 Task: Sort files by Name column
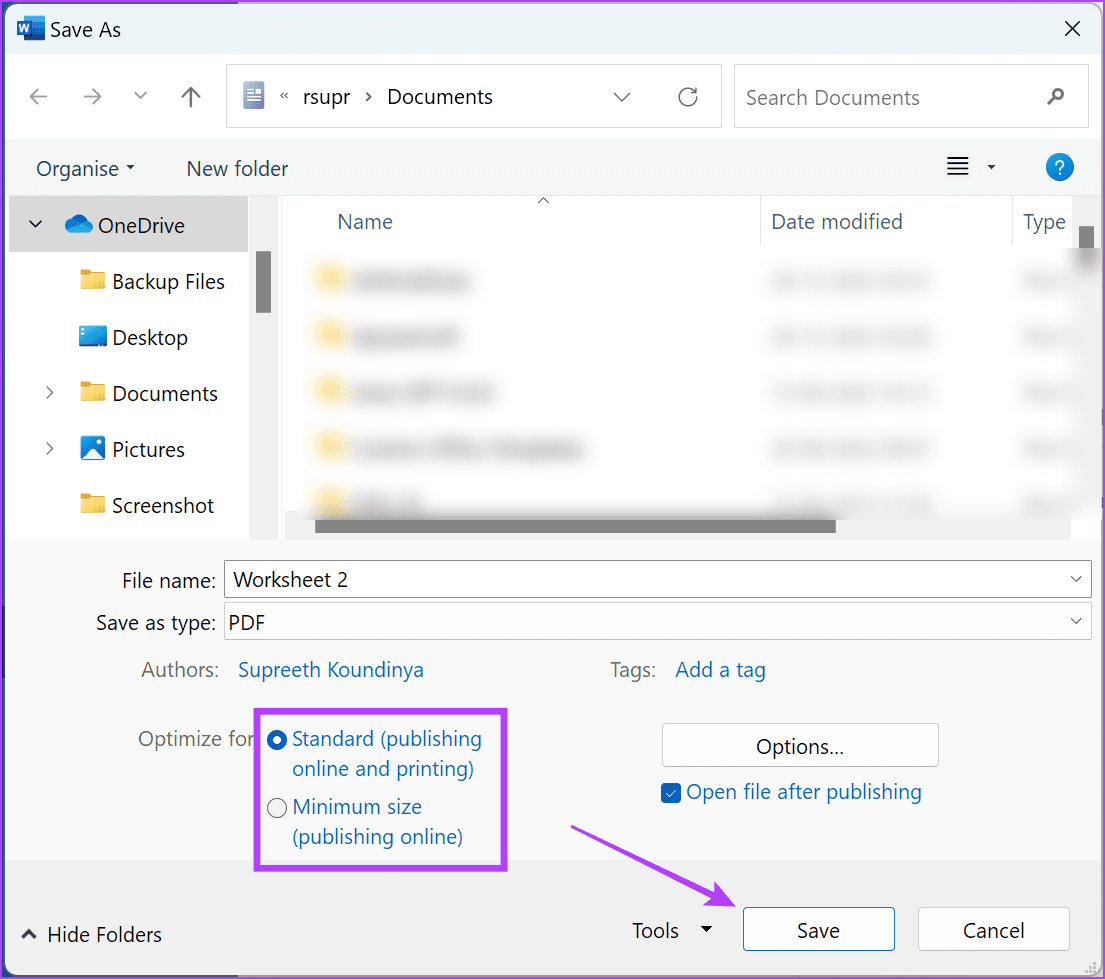click(x=365, y=222)
